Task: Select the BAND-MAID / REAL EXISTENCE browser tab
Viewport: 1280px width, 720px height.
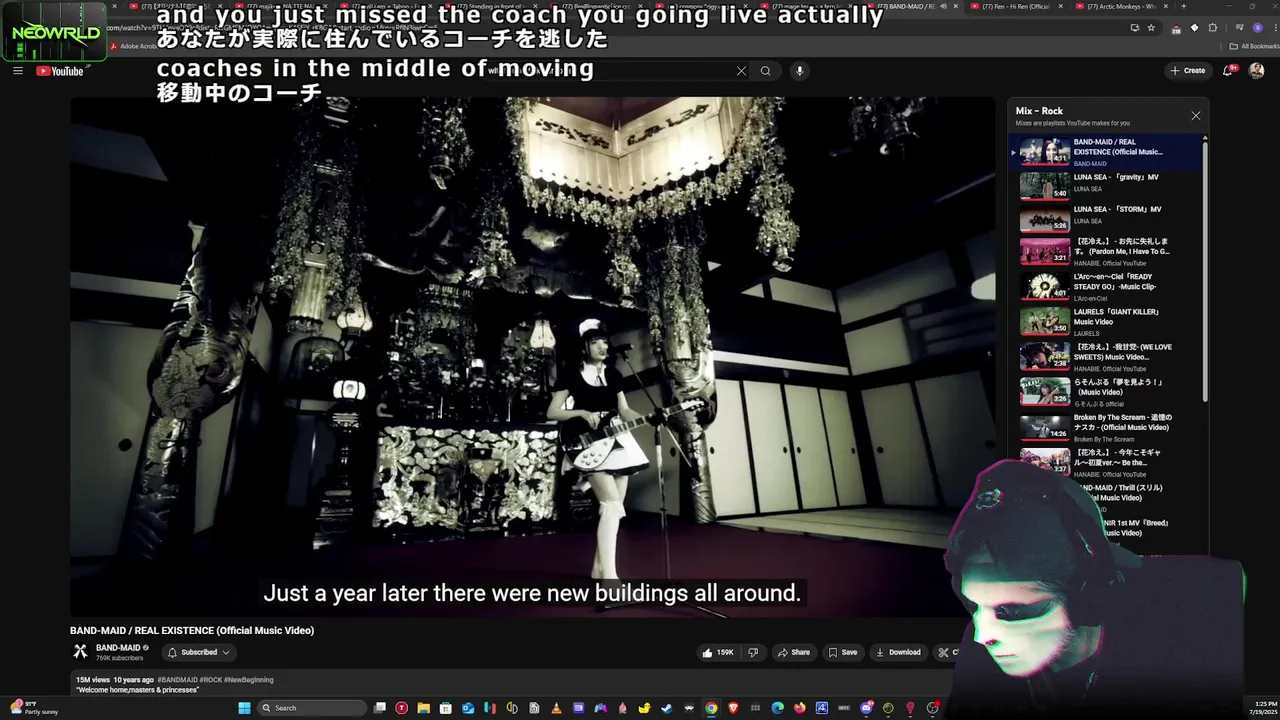Action: point(909,7)
